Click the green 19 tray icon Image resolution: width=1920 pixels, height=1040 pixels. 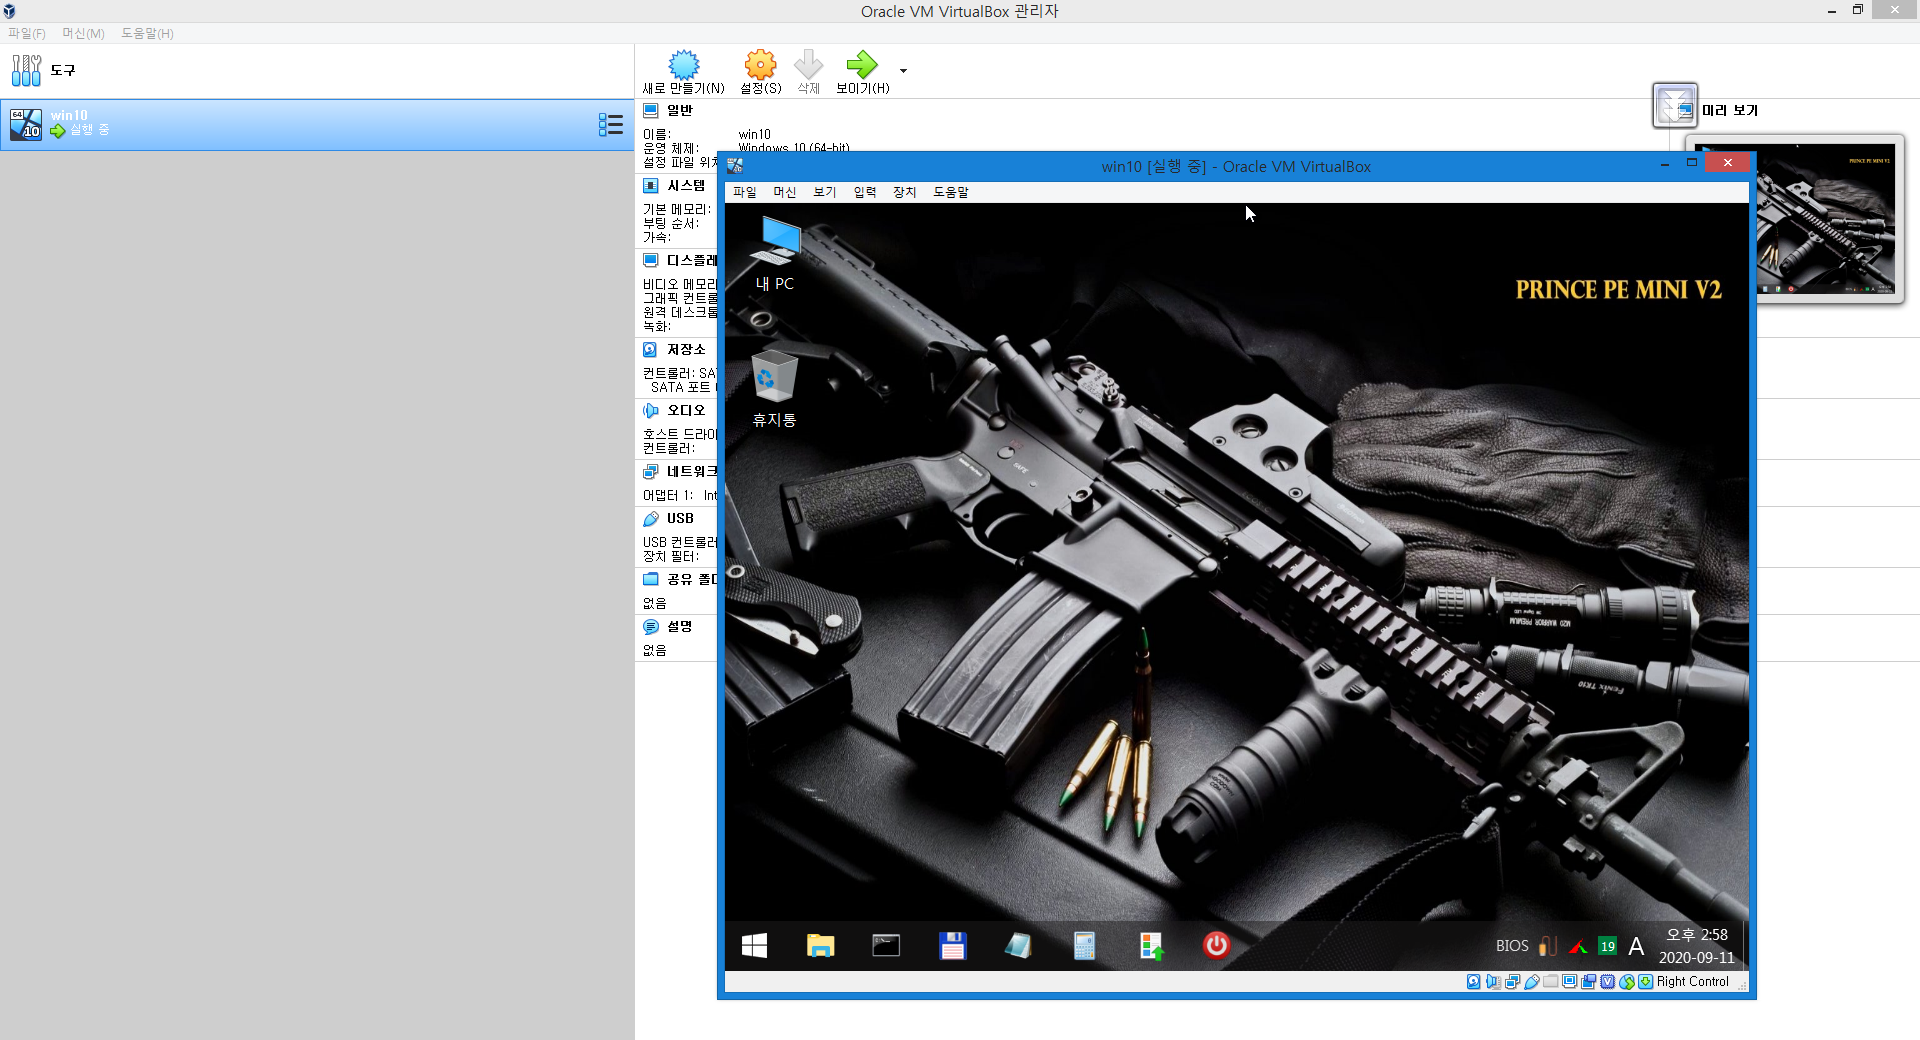coord(1607,946)
